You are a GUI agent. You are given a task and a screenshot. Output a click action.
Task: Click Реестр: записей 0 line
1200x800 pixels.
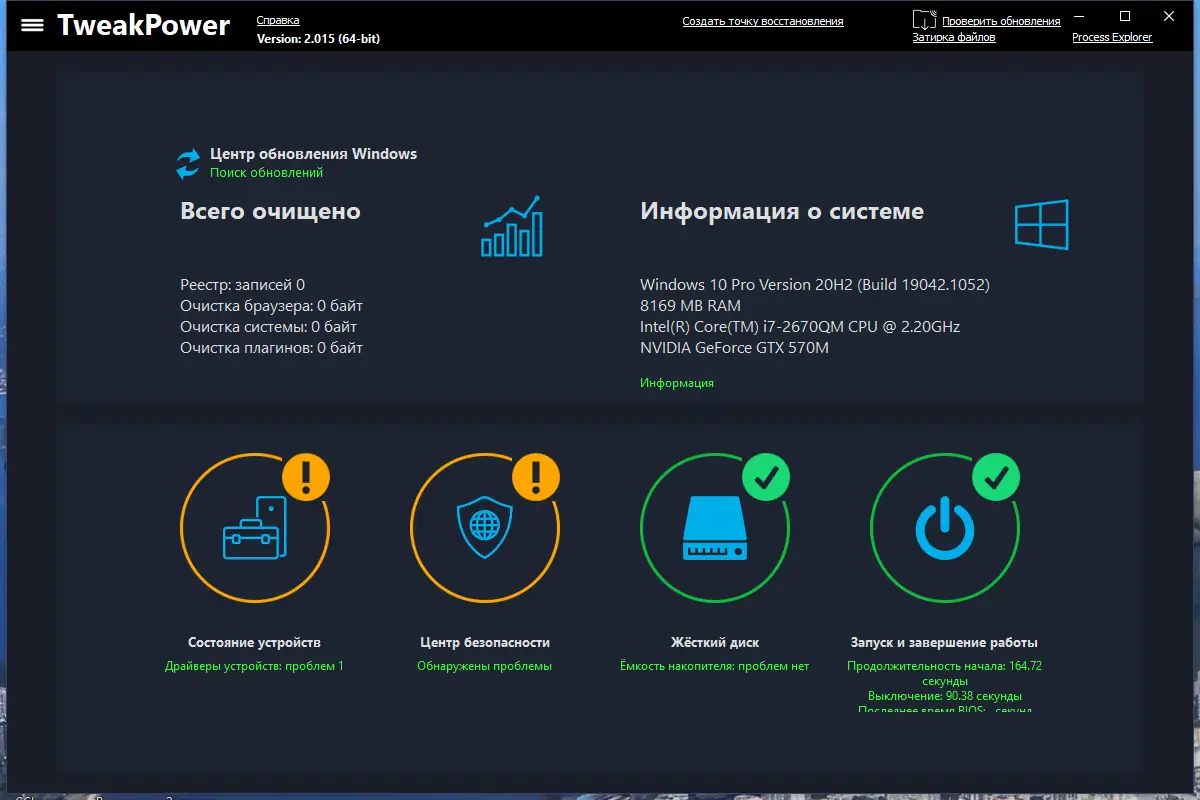[x=242, y=285]
